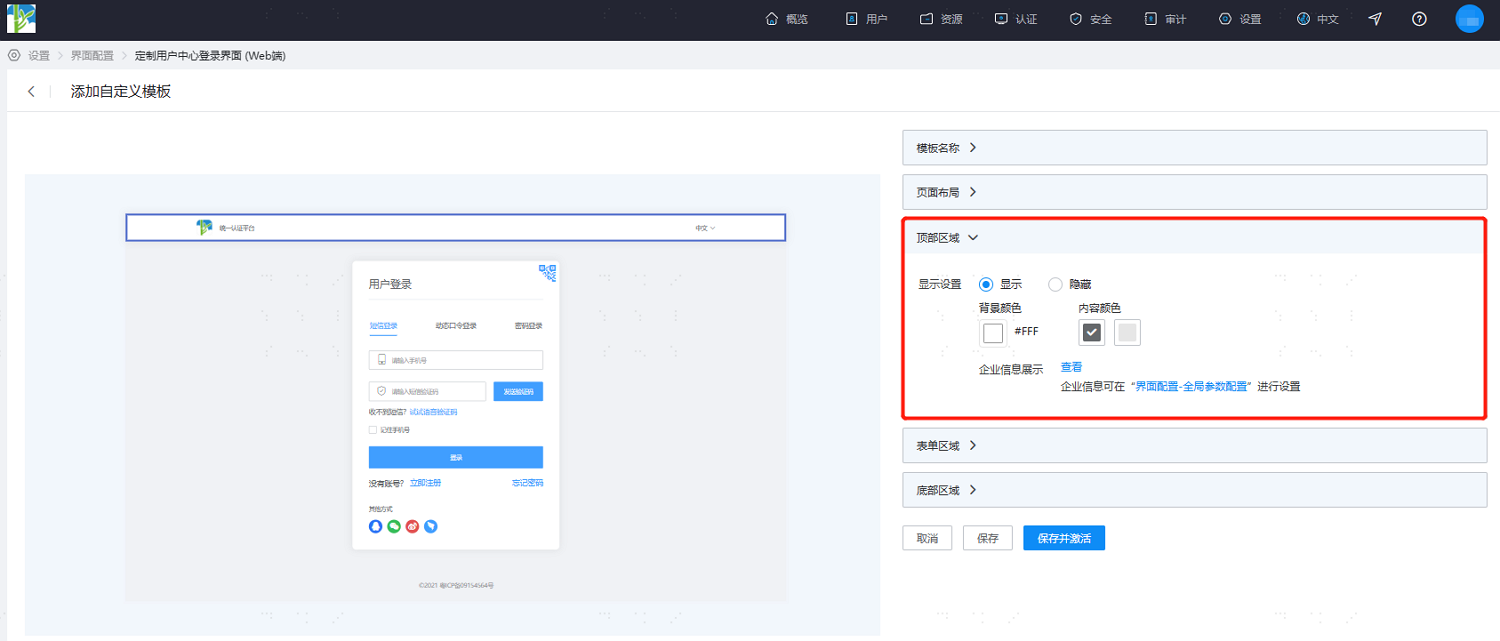Open the 认证 menu

click(x=1016, y=19)
